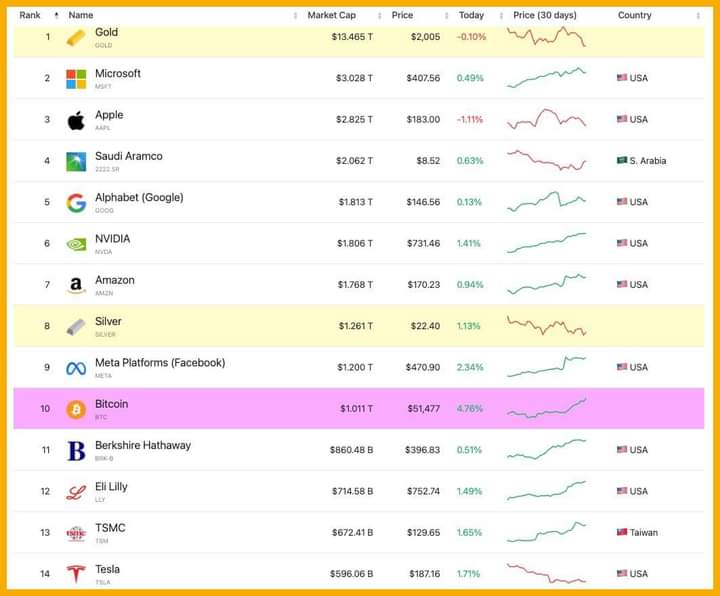Open the Berkshire Hathaway link
Image resolution: width=720 pixels, height=596 pixels.
click(x=143, y=445)
